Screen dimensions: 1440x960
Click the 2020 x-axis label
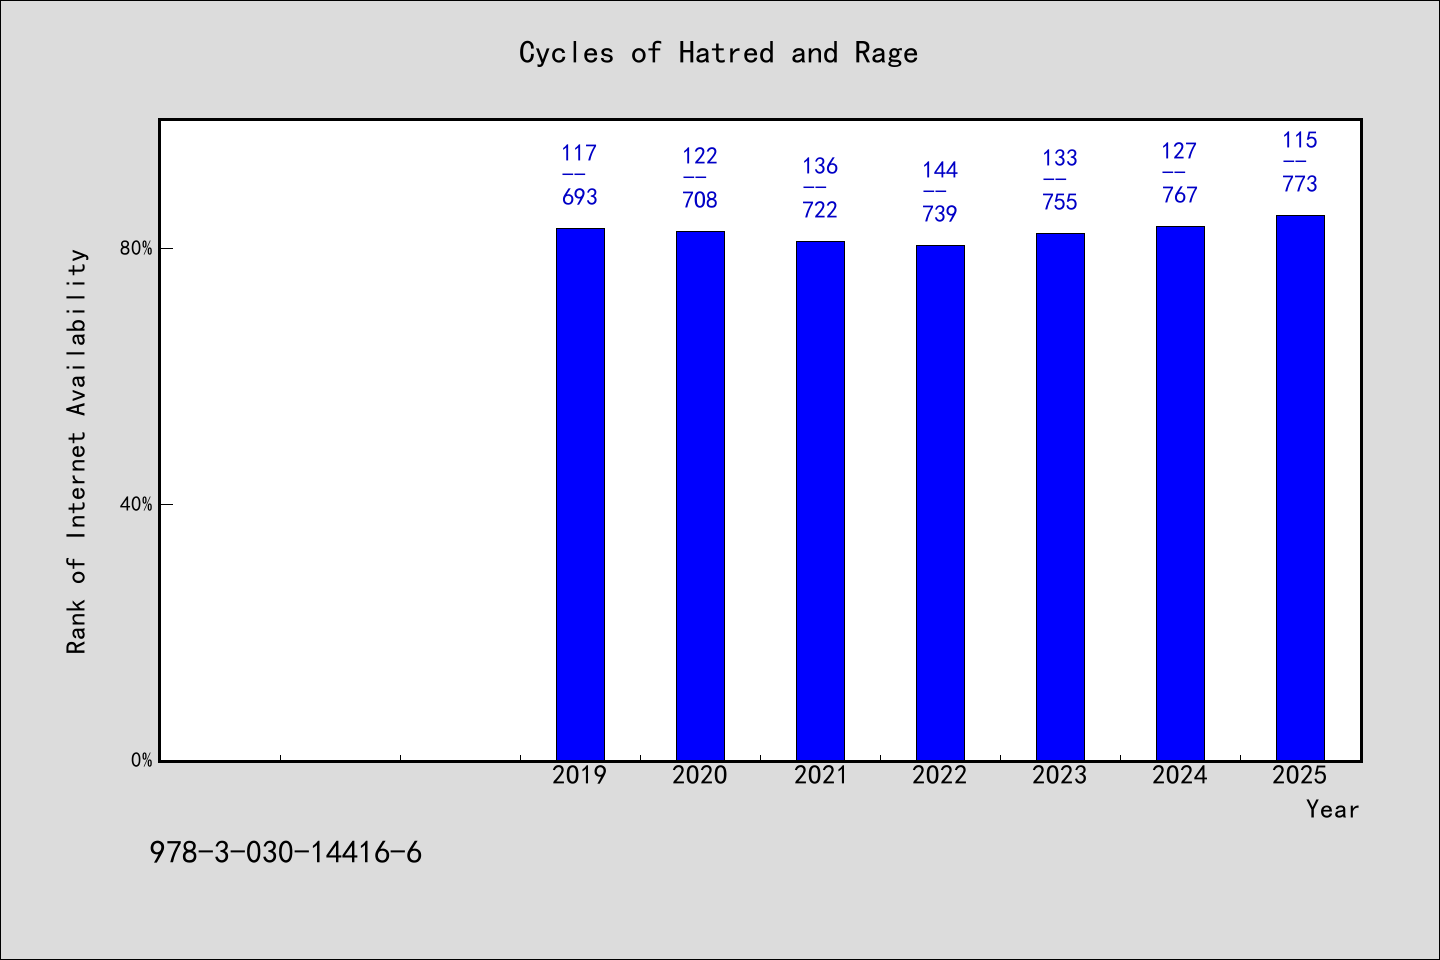tap(700, 775)
